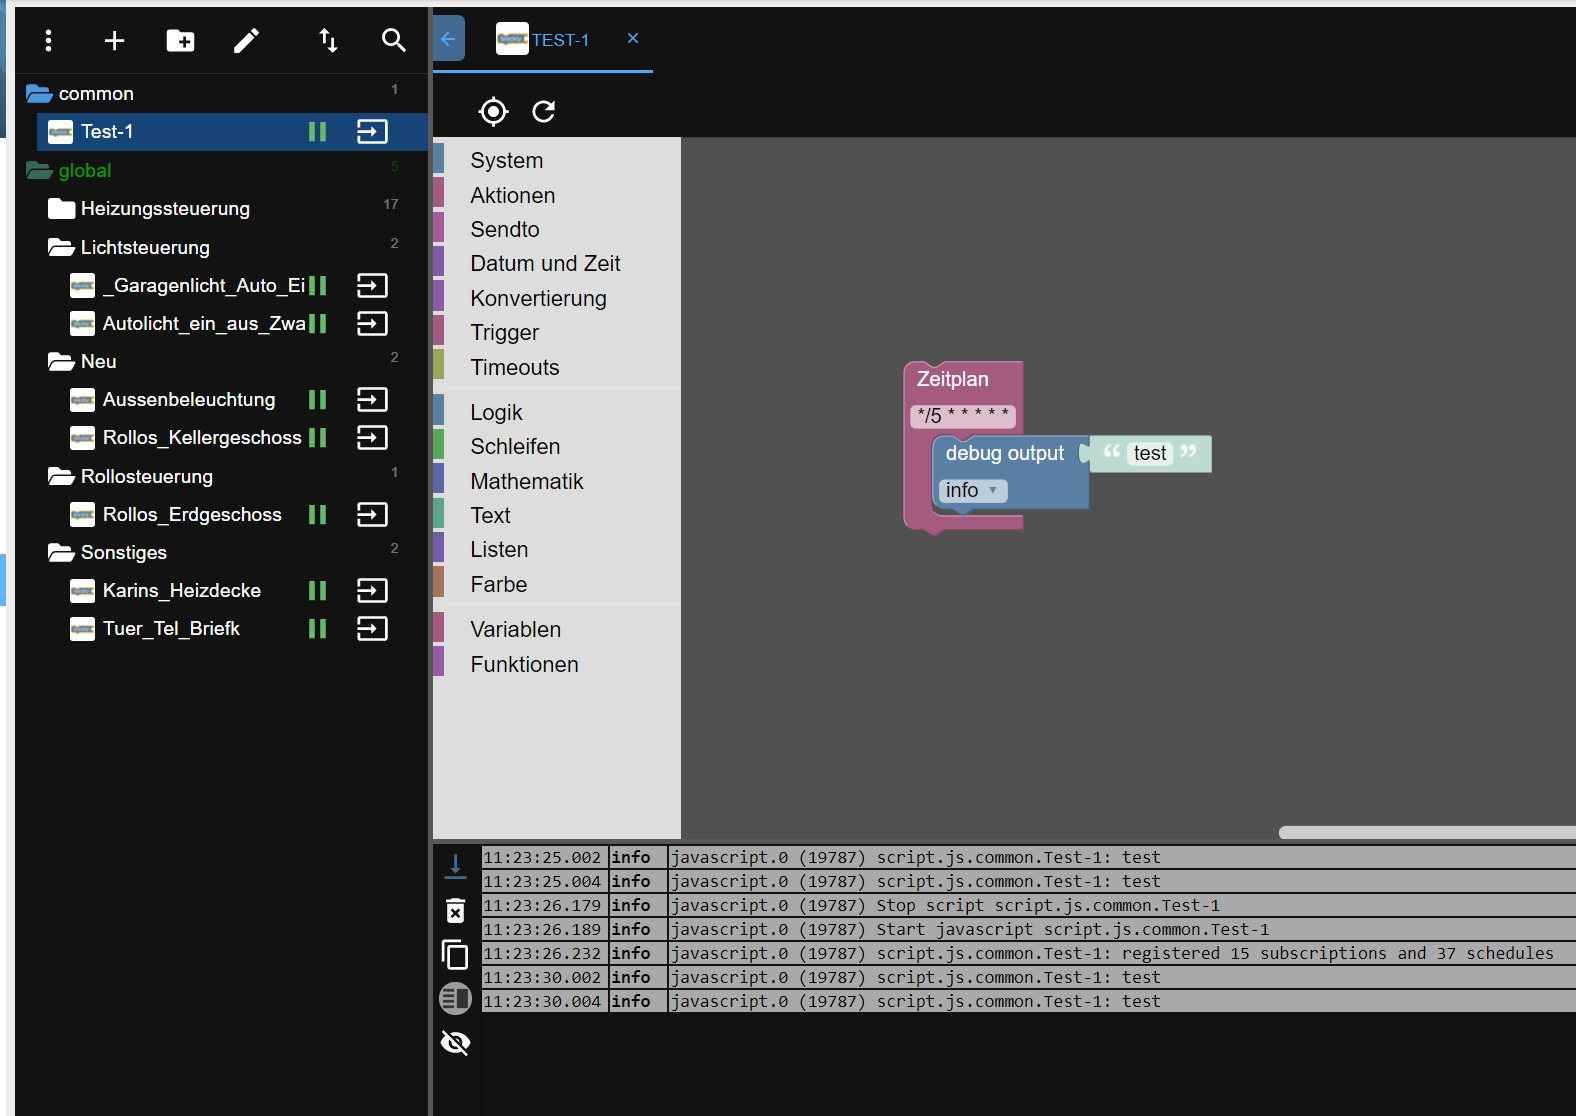This screenshot has height=1116, width=1576.
Task: Click the blue back arrow button
Action: [449, 39]
